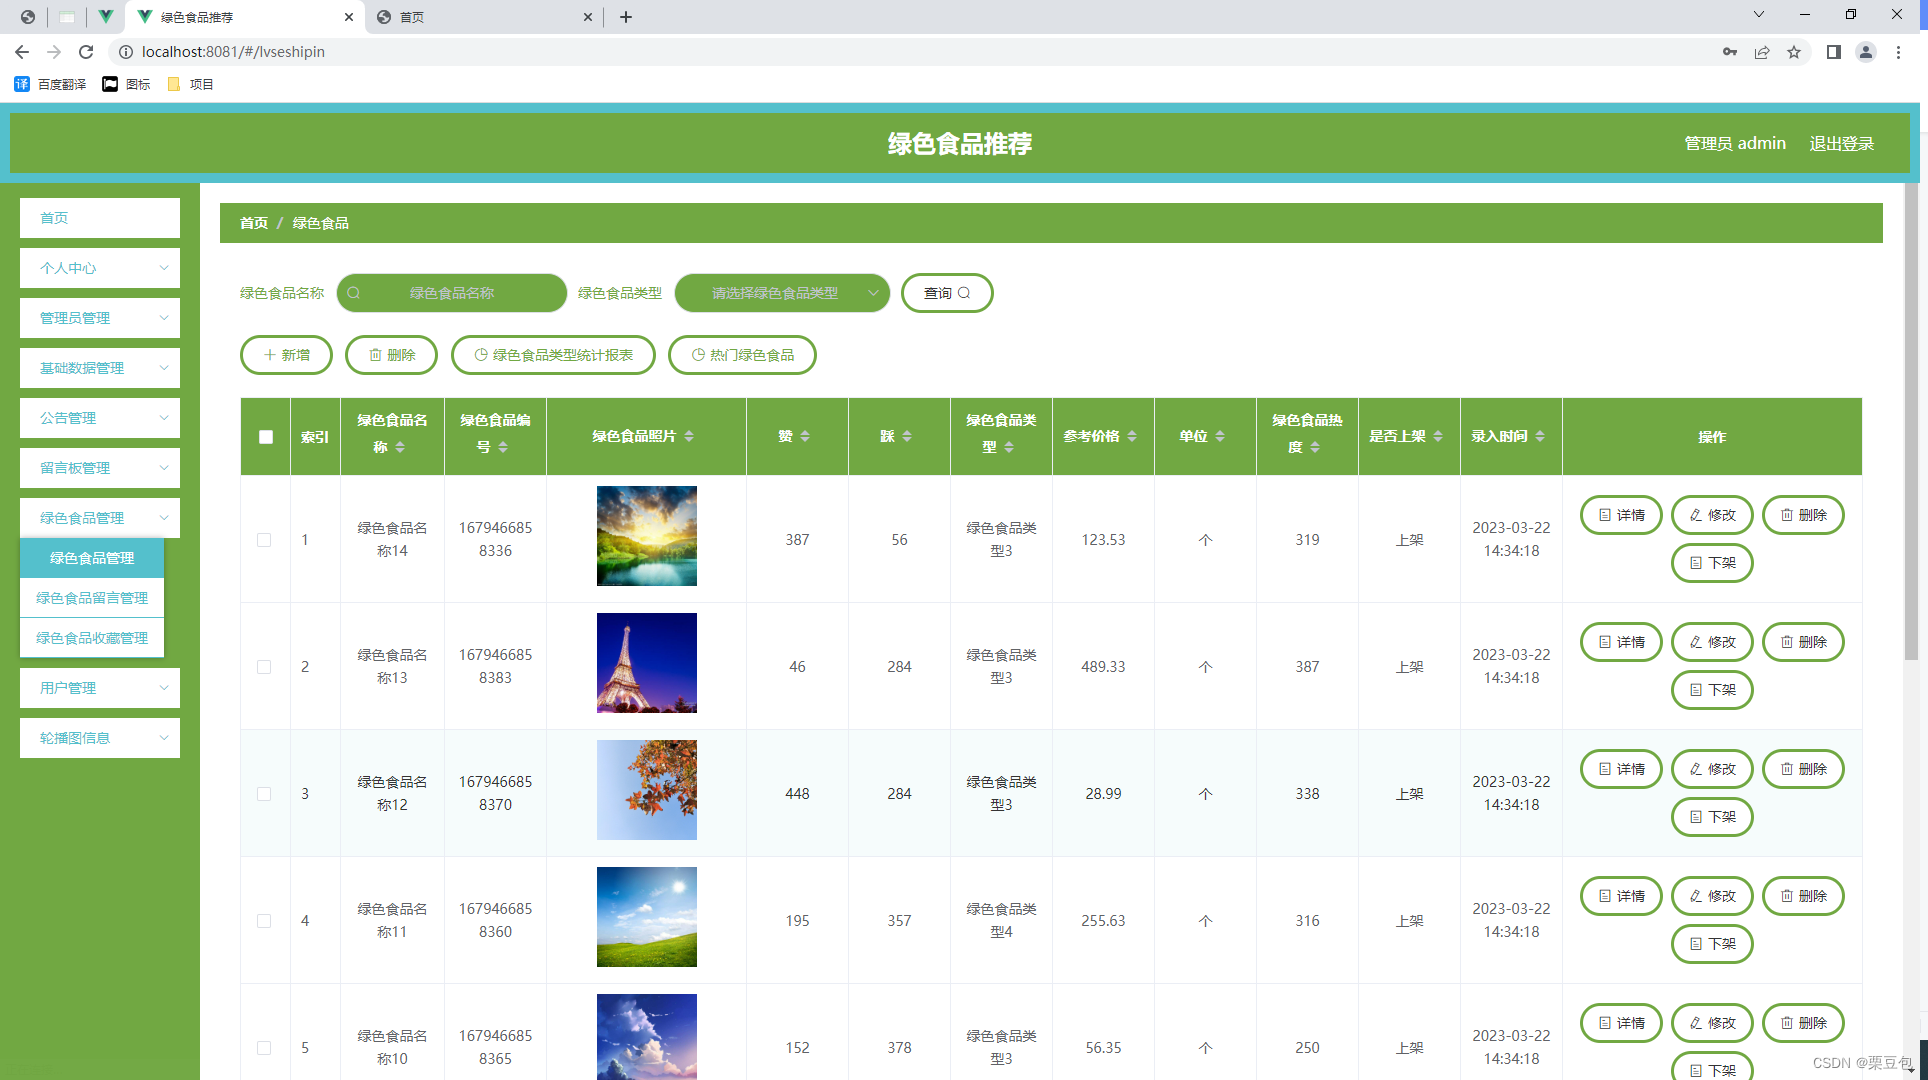The image size is (1928, 1080).
Task: Open the Eiffel Tower food thumbnail
Action: pos(647,663)
